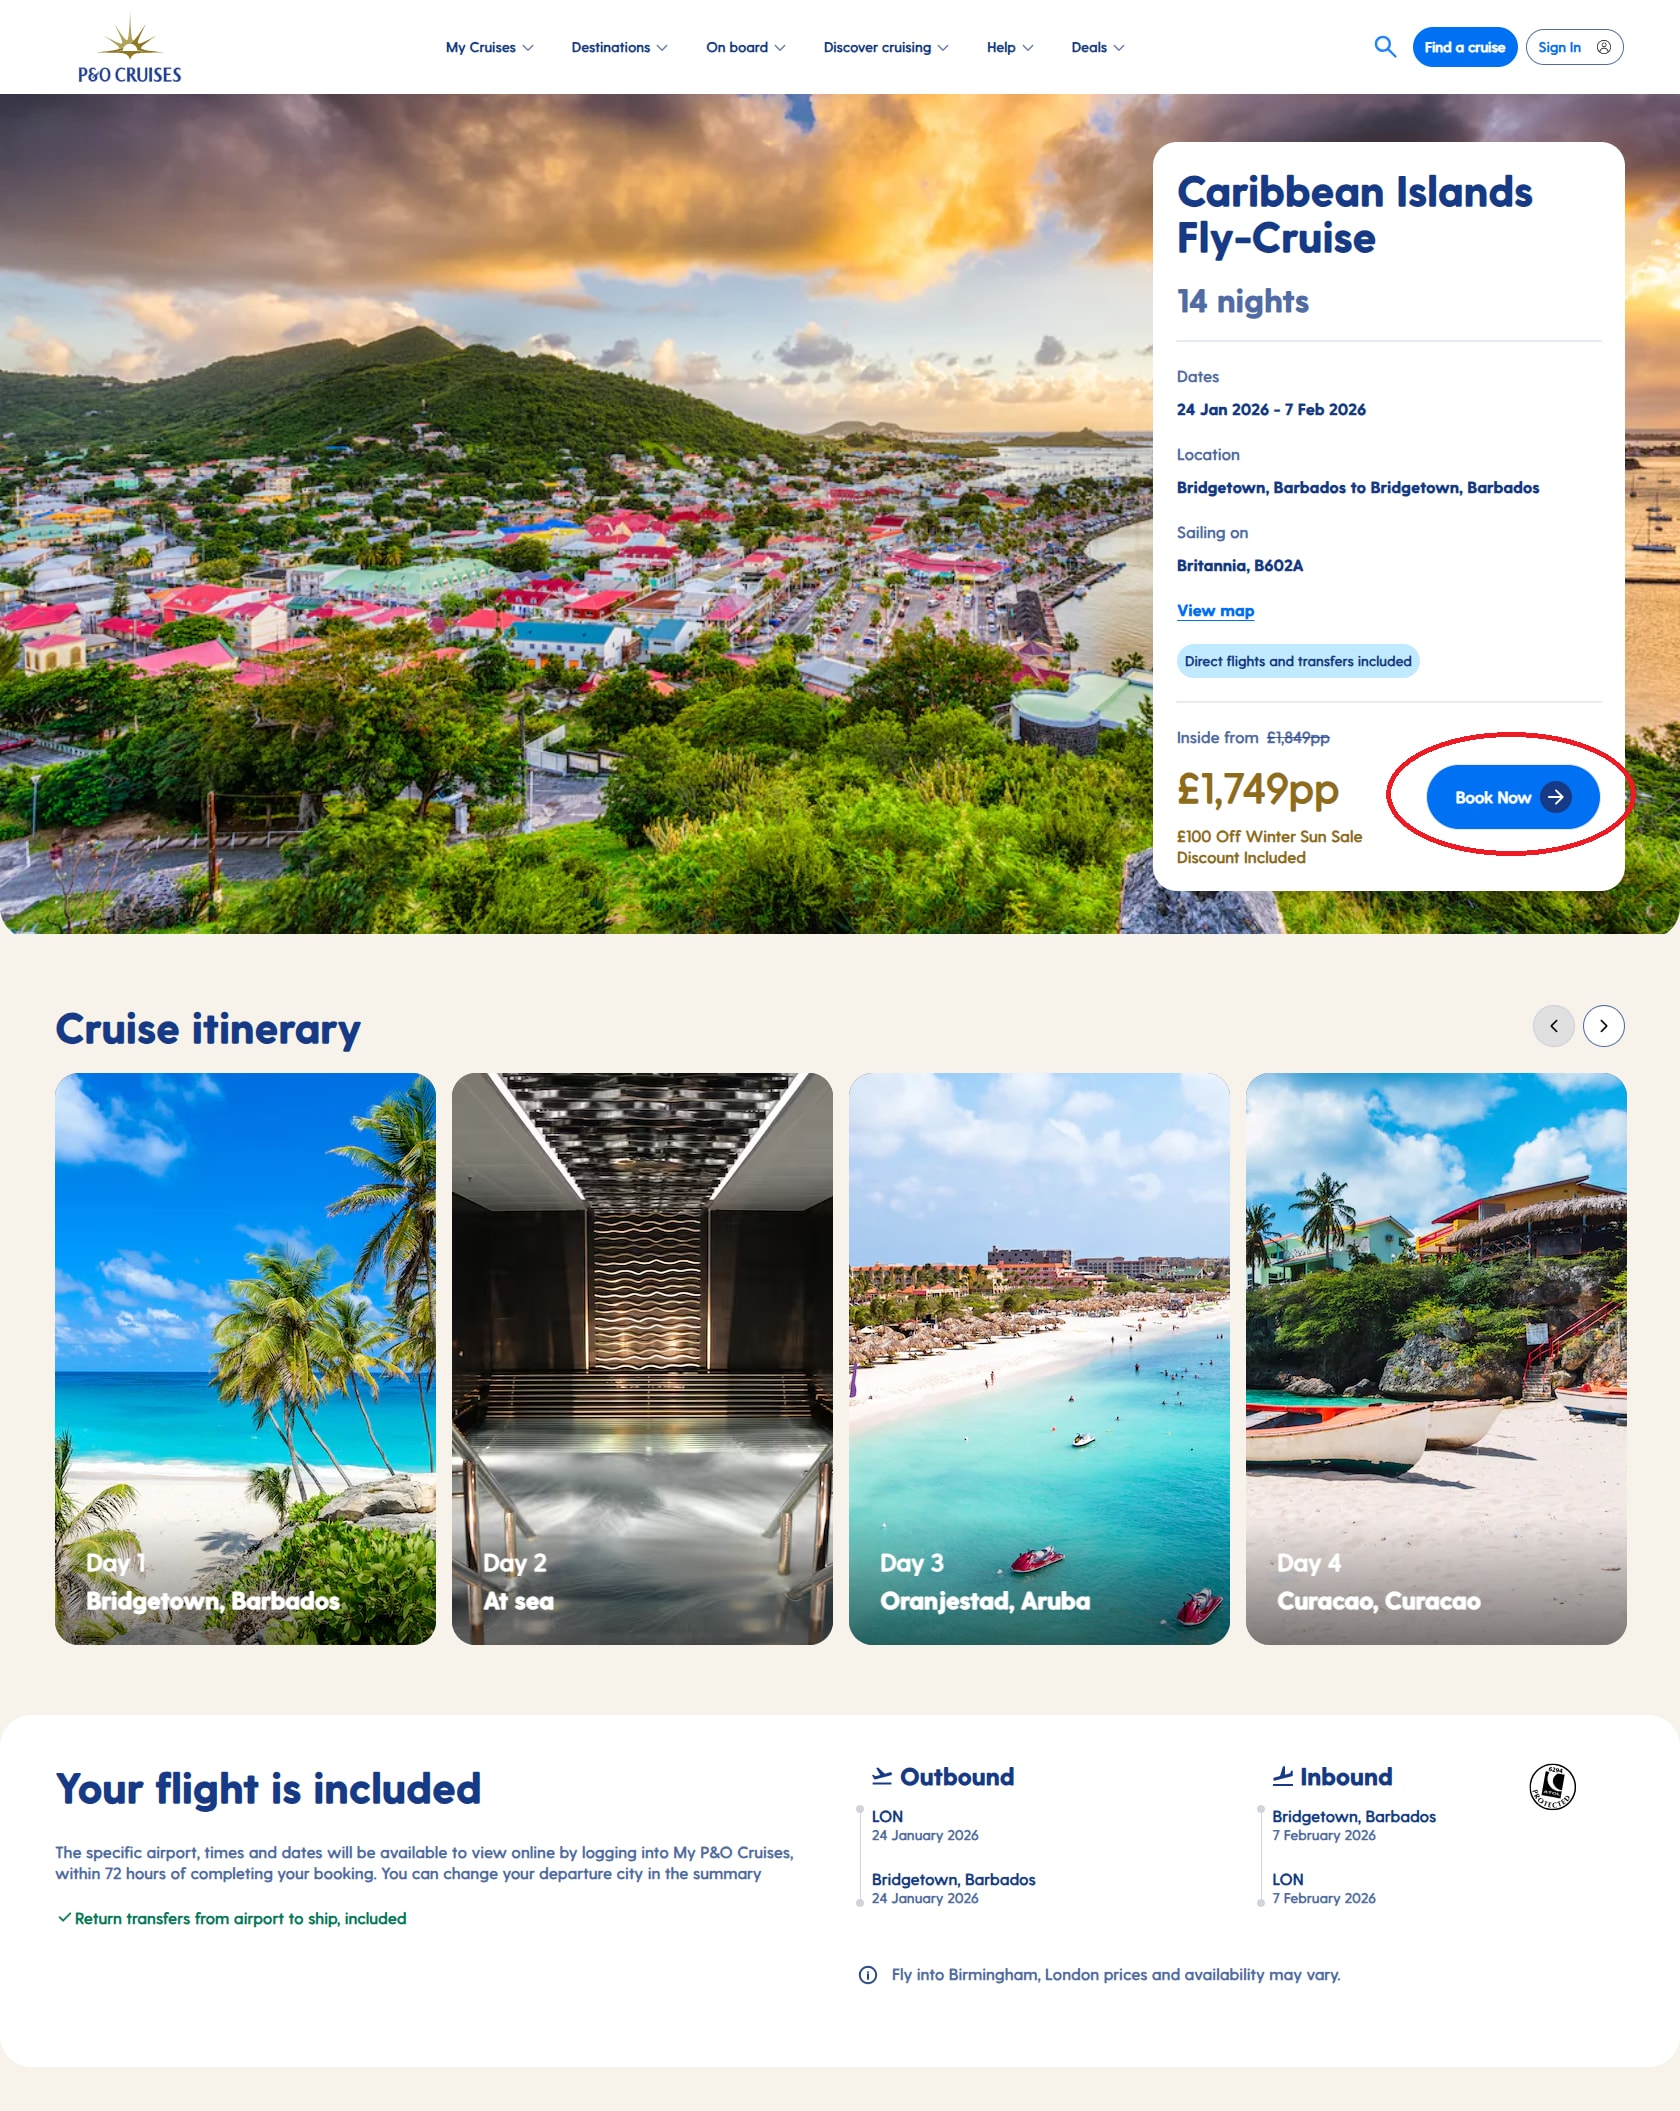Select the Day 4 Curacao itinerary card
The height and width of the screenshot is (2111, 1680).
coord(1436,1359)
